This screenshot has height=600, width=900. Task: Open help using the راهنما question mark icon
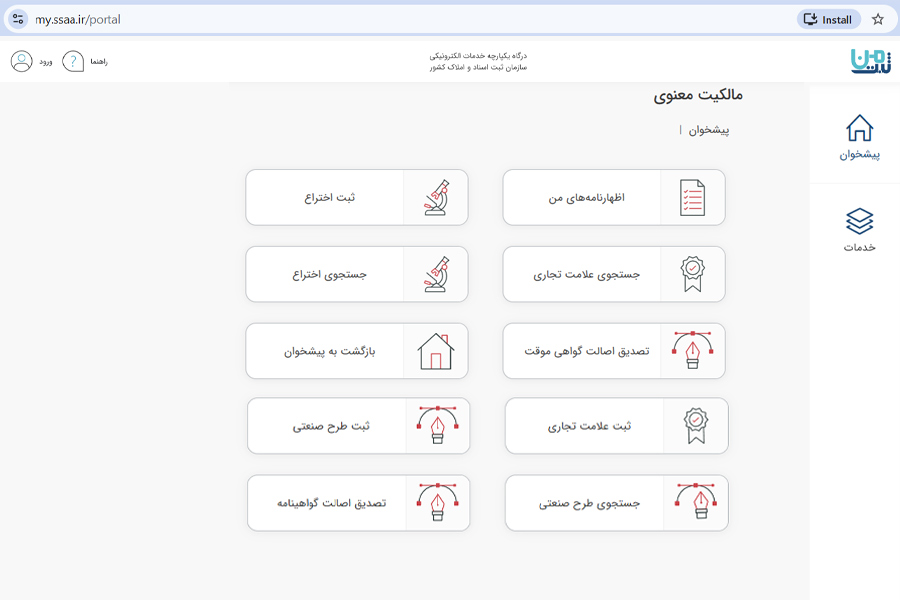tap(72, 62)
